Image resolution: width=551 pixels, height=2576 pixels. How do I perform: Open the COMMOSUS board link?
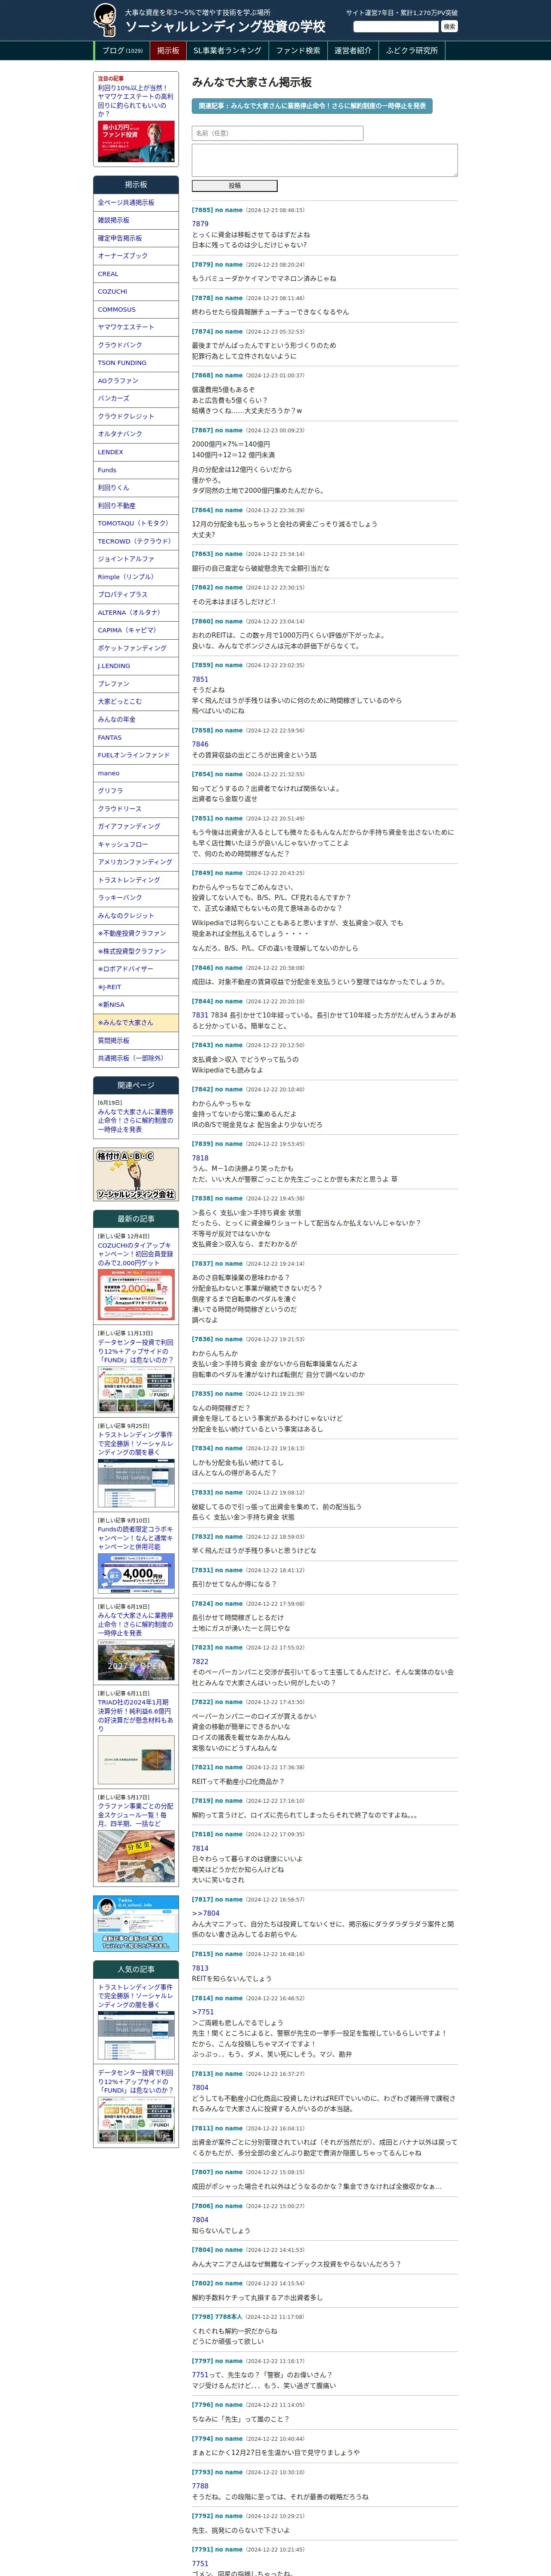click(x=136, y=310)
